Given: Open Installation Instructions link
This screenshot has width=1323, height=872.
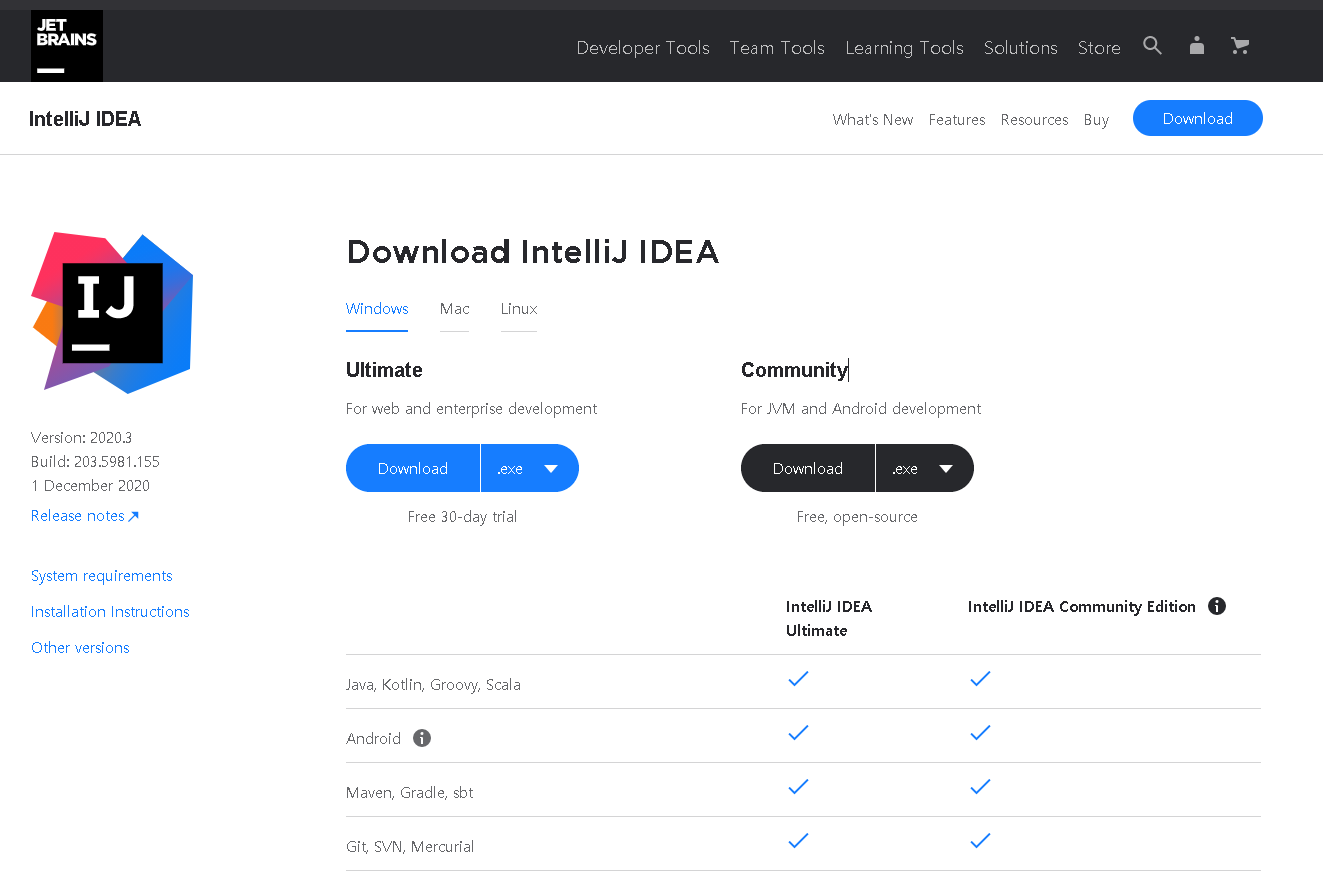Looking at the screenshot, I should (x=110, y=612).
